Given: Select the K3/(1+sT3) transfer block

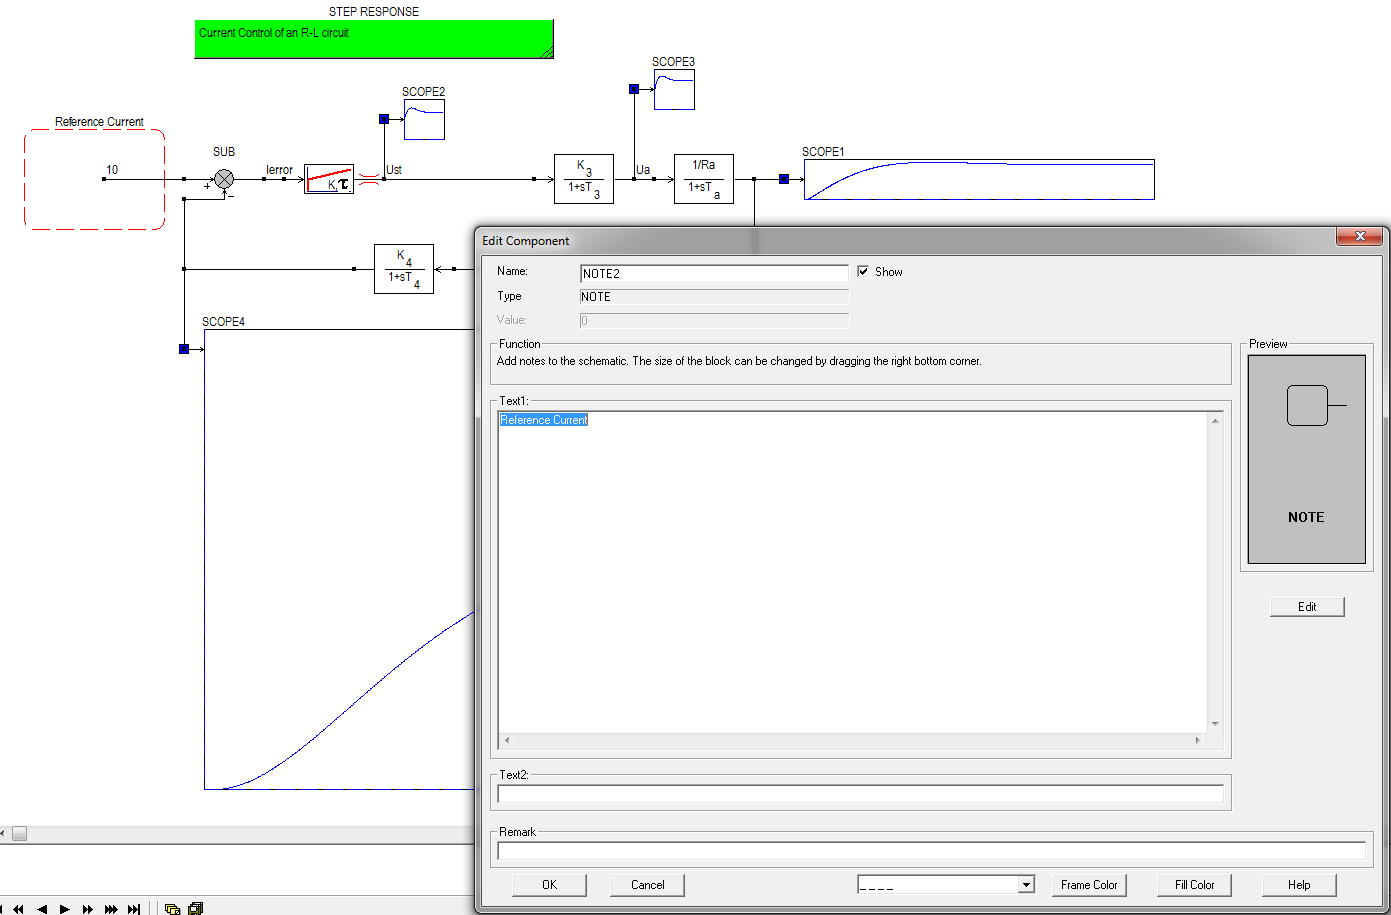Looking at the screenshot, I should click(584, 179).
